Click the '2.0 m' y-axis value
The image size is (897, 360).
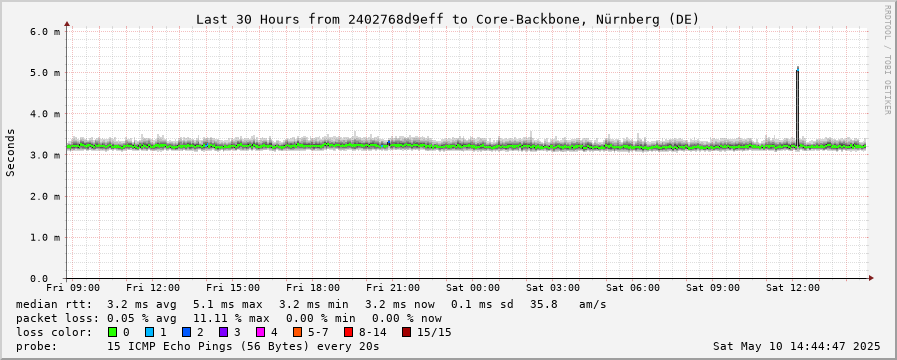click(x=45, y=196)
